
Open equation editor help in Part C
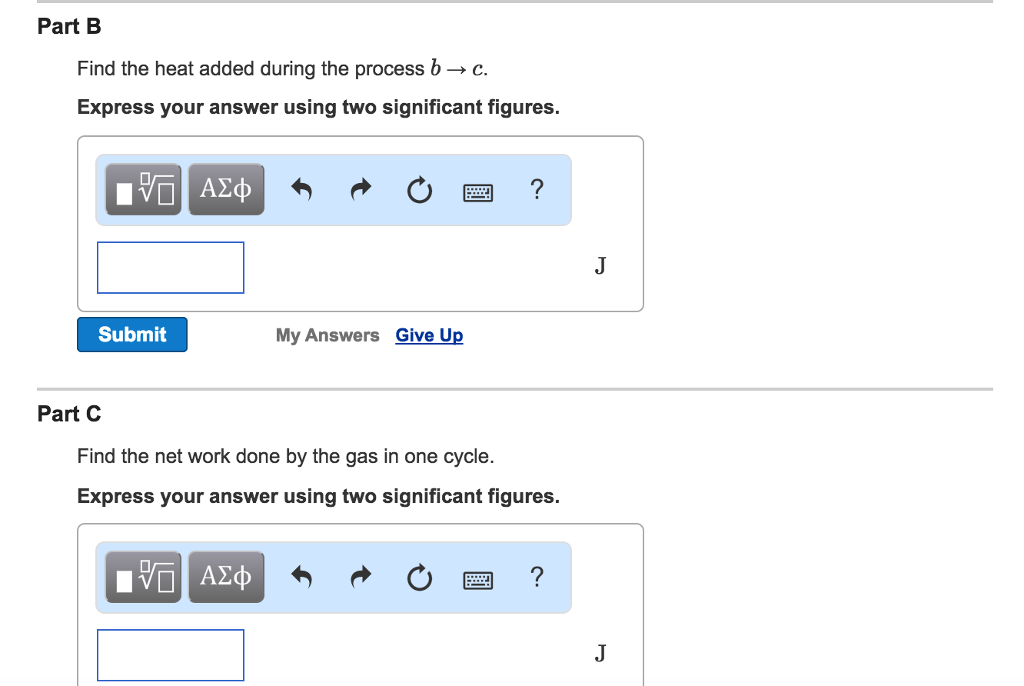tap(537, 577)
